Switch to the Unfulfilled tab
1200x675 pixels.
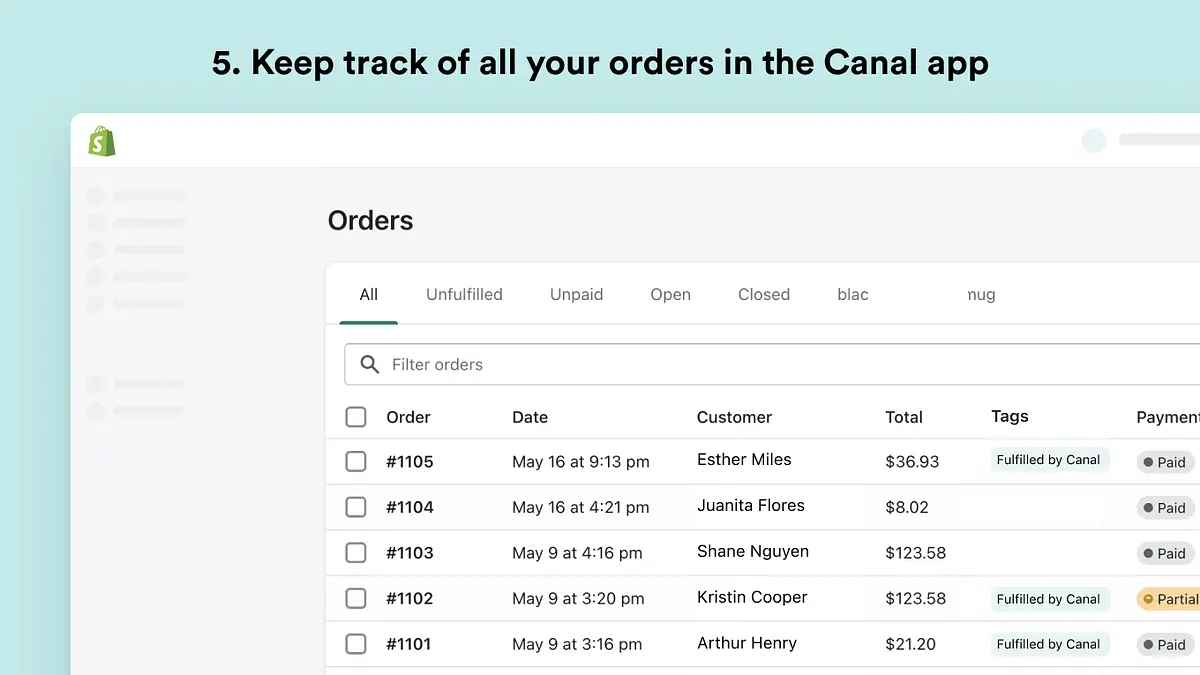click(x=464, y=294)
